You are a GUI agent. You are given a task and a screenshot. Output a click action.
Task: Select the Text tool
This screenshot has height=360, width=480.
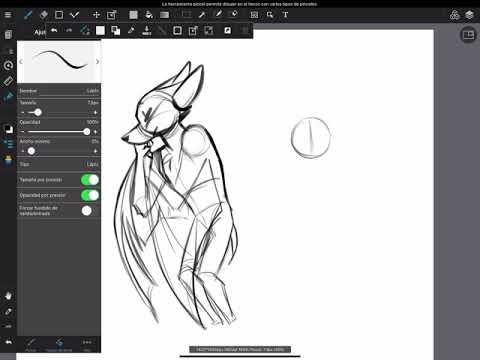click(285, 15)
